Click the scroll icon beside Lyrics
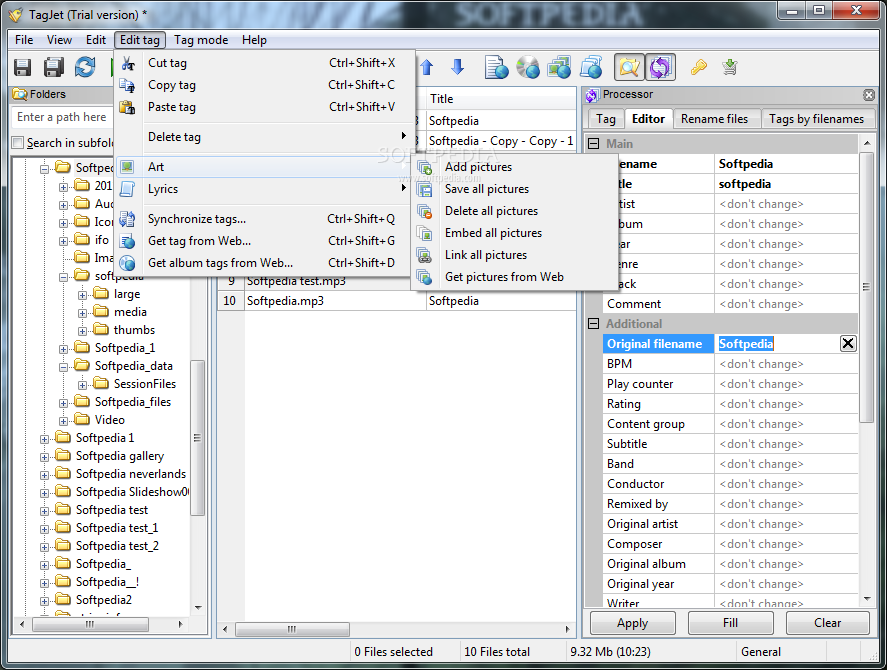Image resolution: width=887 pixels, height=670 pixels. click(x=128, y=189)
